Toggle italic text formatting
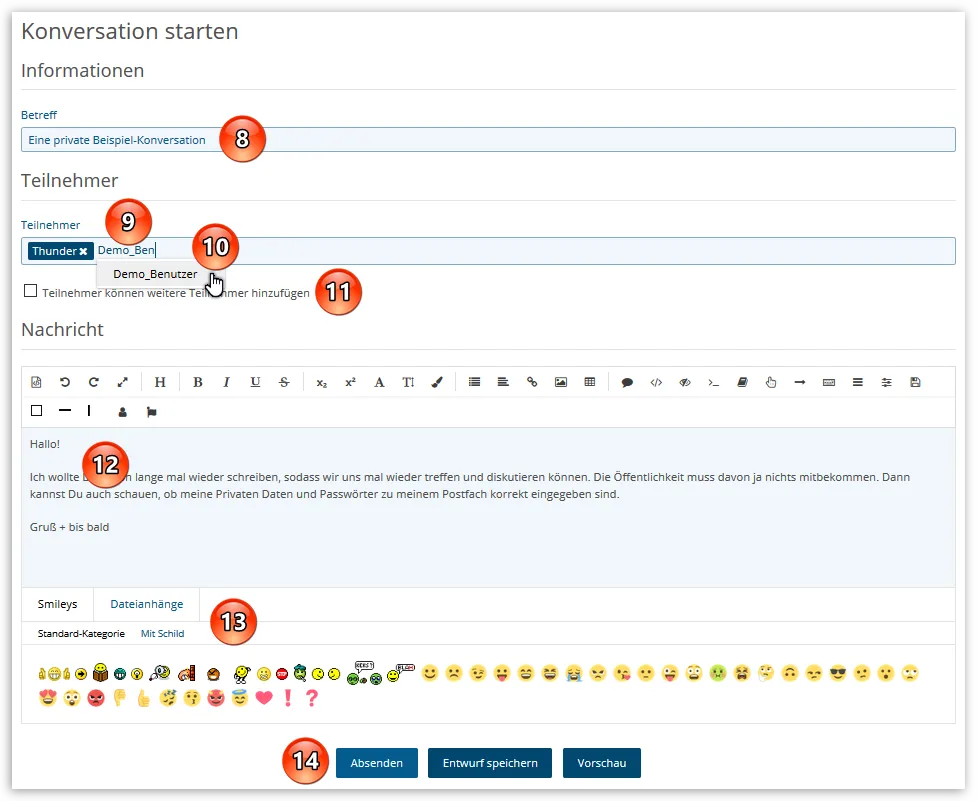977x801 pixels. (226, 382)
